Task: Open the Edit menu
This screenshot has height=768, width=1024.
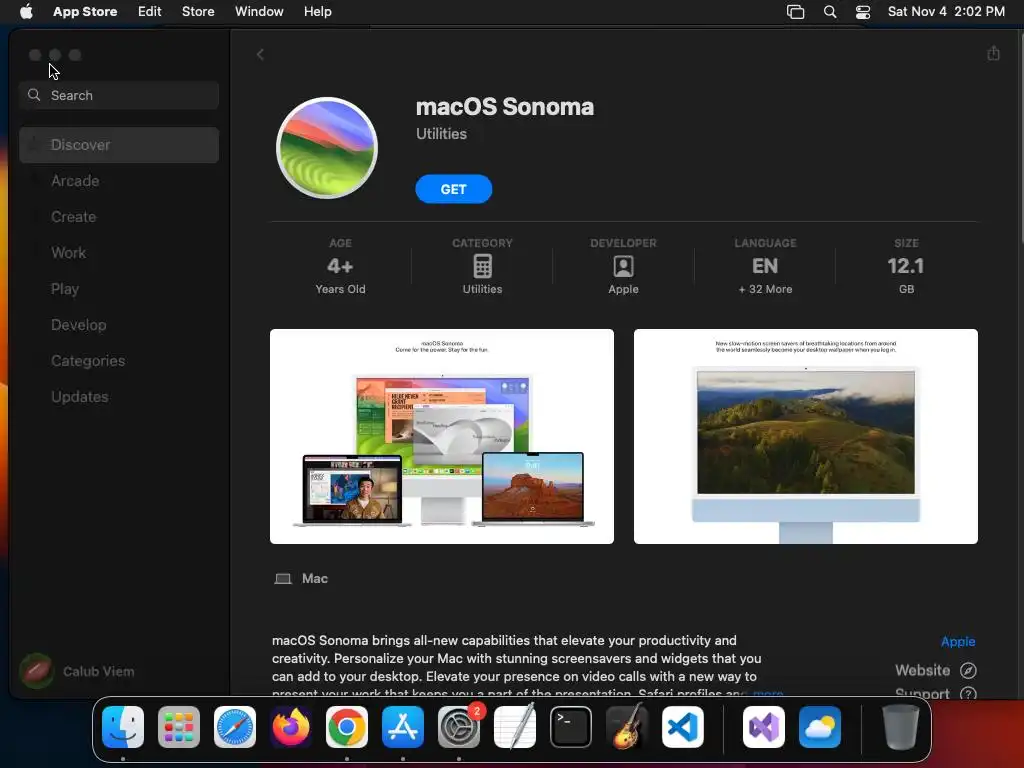Action: pyautogui.click(x=150, y=12)
